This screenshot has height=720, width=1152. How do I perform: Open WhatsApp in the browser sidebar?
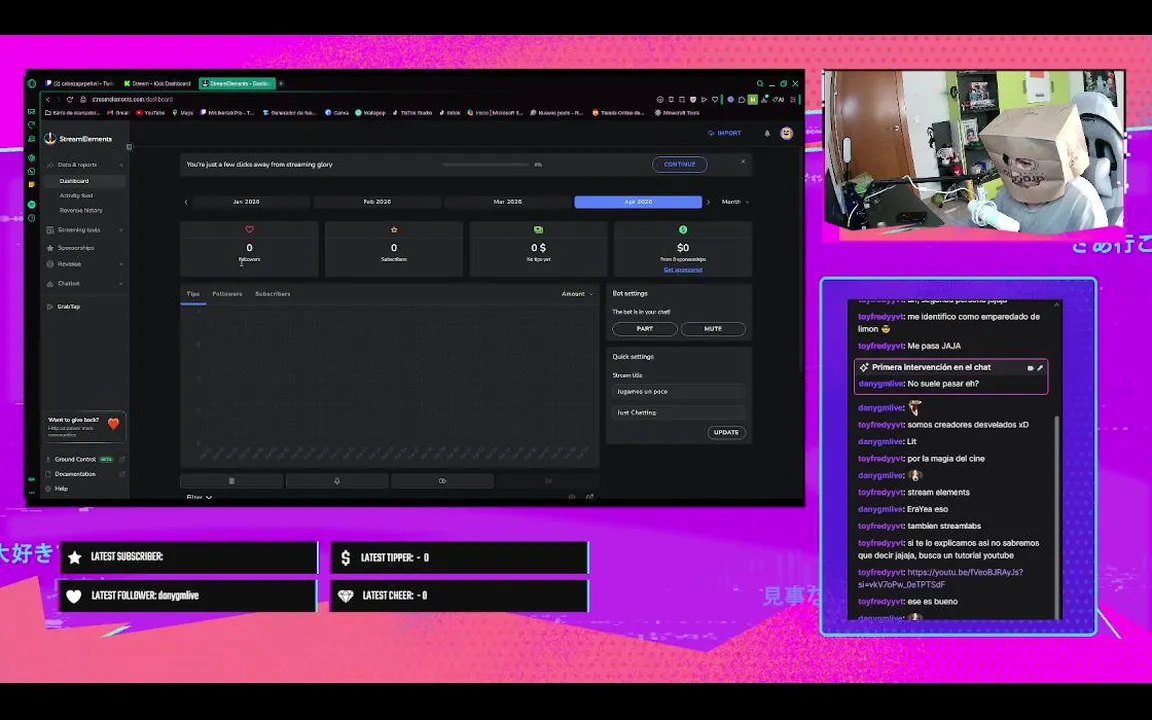pyautogui.click(x=32, y=171)
